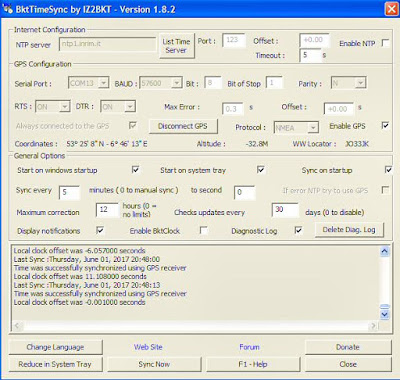Select log line 'Last Sync :Thursday, June 01, 2017 20:48:00'

click(x=87, y=259)
